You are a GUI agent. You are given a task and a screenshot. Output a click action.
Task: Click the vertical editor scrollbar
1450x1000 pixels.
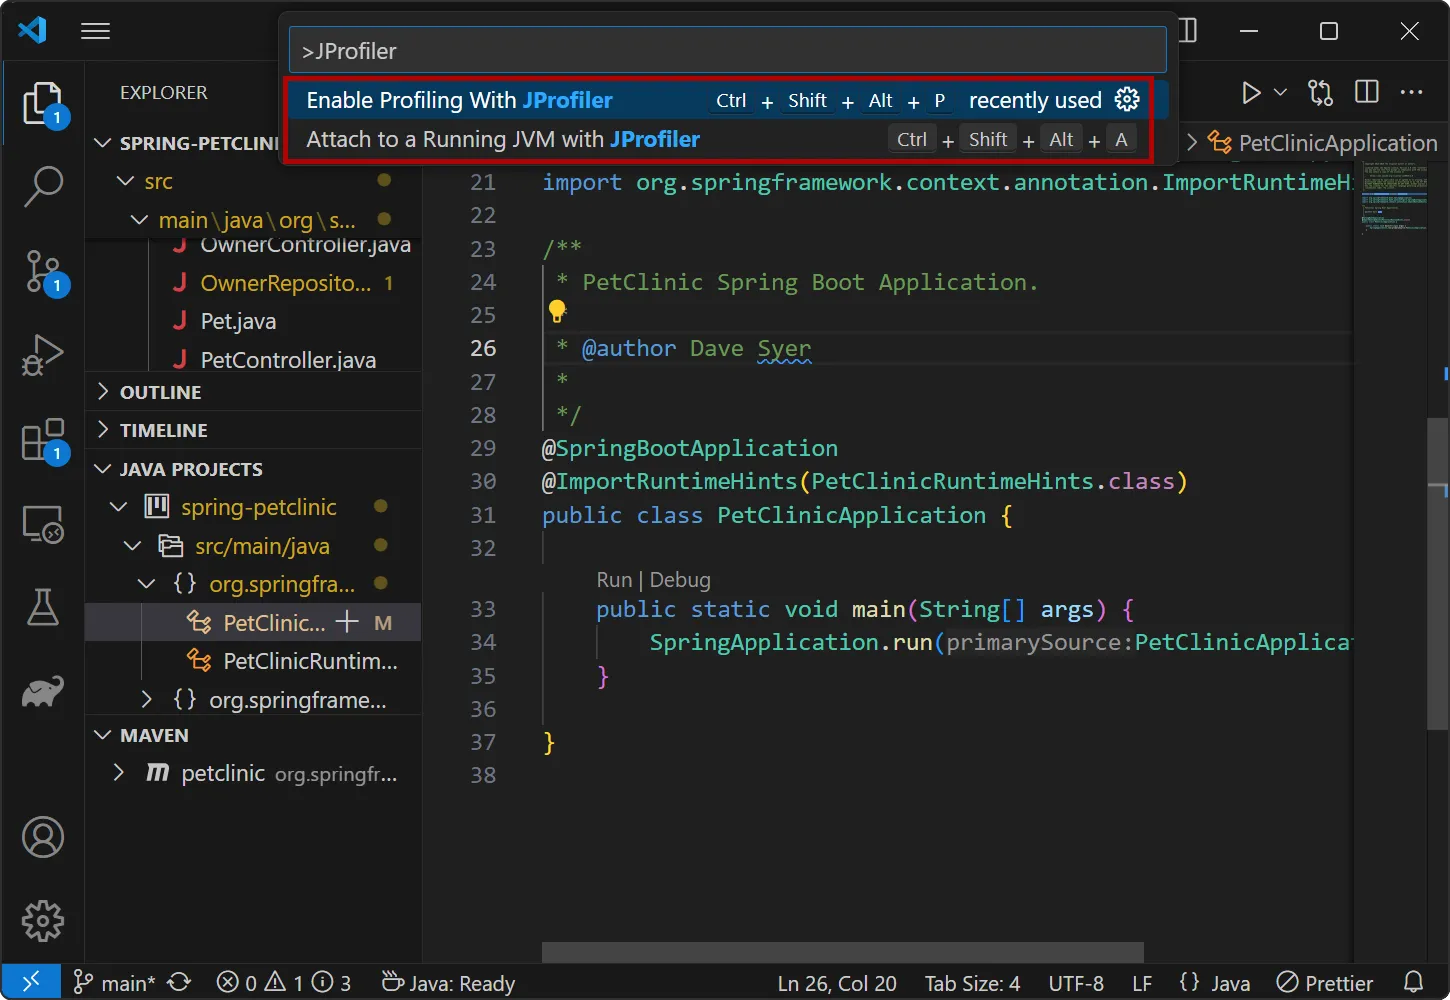[1437, 573]
